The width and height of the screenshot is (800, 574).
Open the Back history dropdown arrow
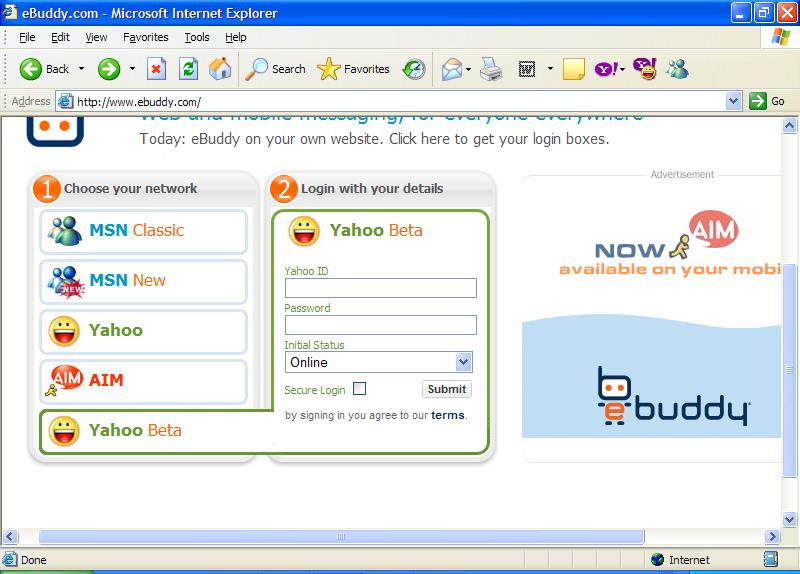point(81,68)
